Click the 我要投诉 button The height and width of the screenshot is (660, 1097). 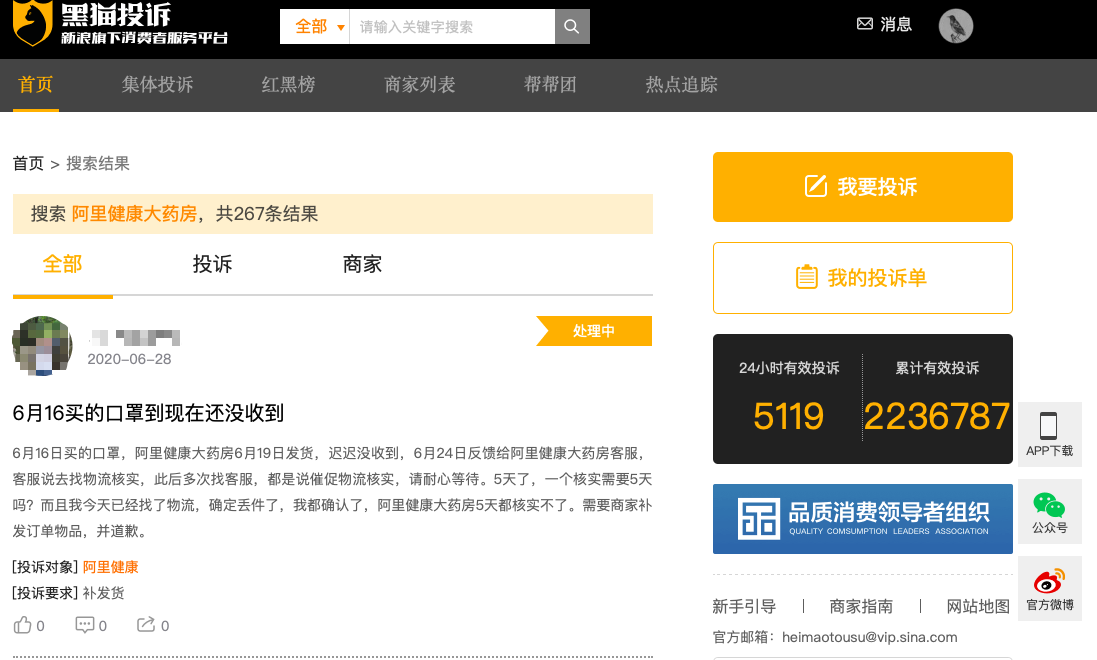coord(863,187)
